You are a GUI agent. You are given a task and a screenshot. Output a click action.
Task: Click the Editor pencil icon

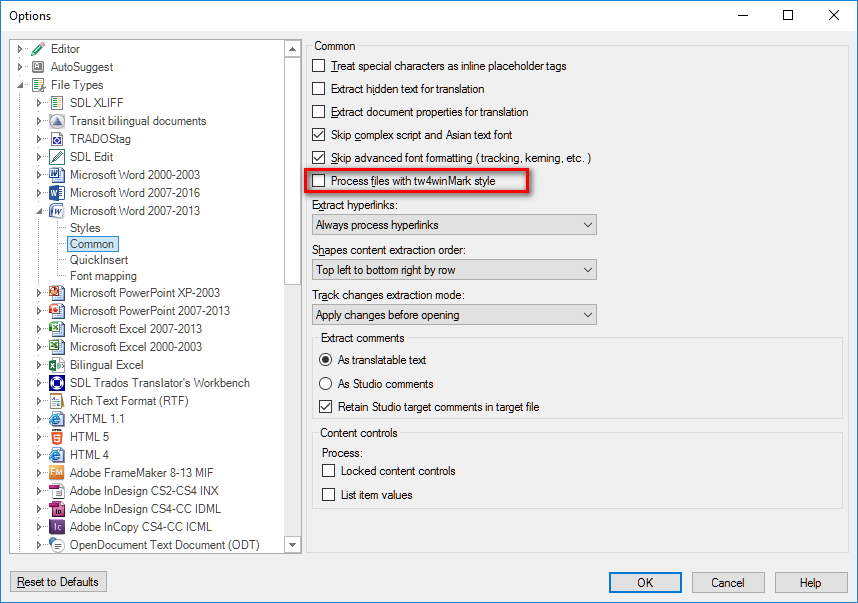click(x=38, y=49)
